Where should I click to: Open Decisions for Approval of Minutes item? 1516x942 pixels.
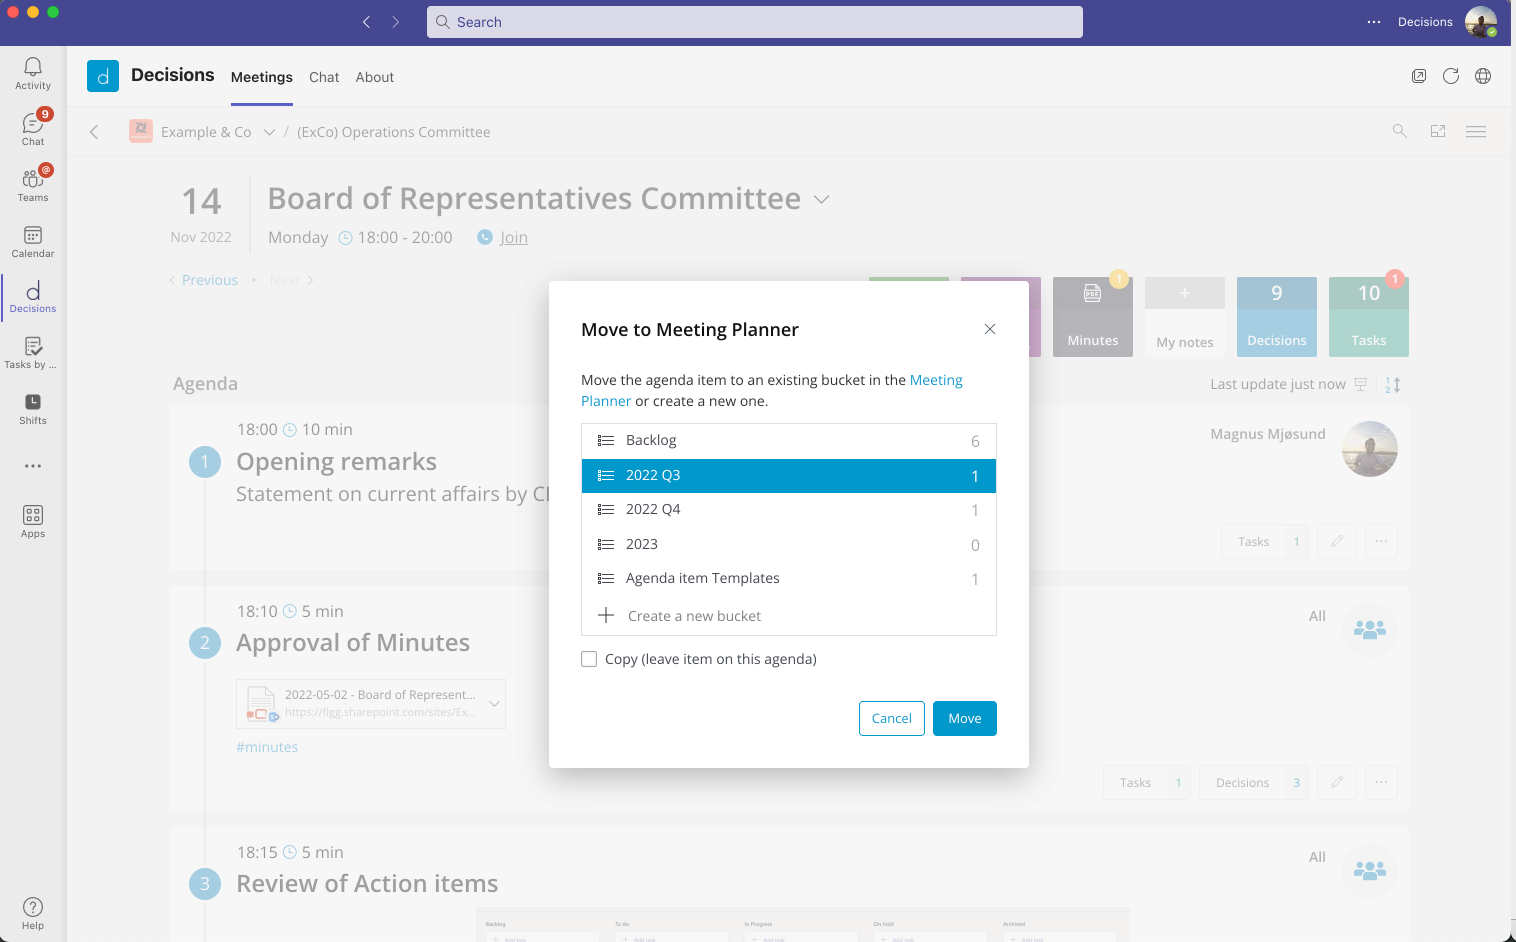click(1254, 782)
